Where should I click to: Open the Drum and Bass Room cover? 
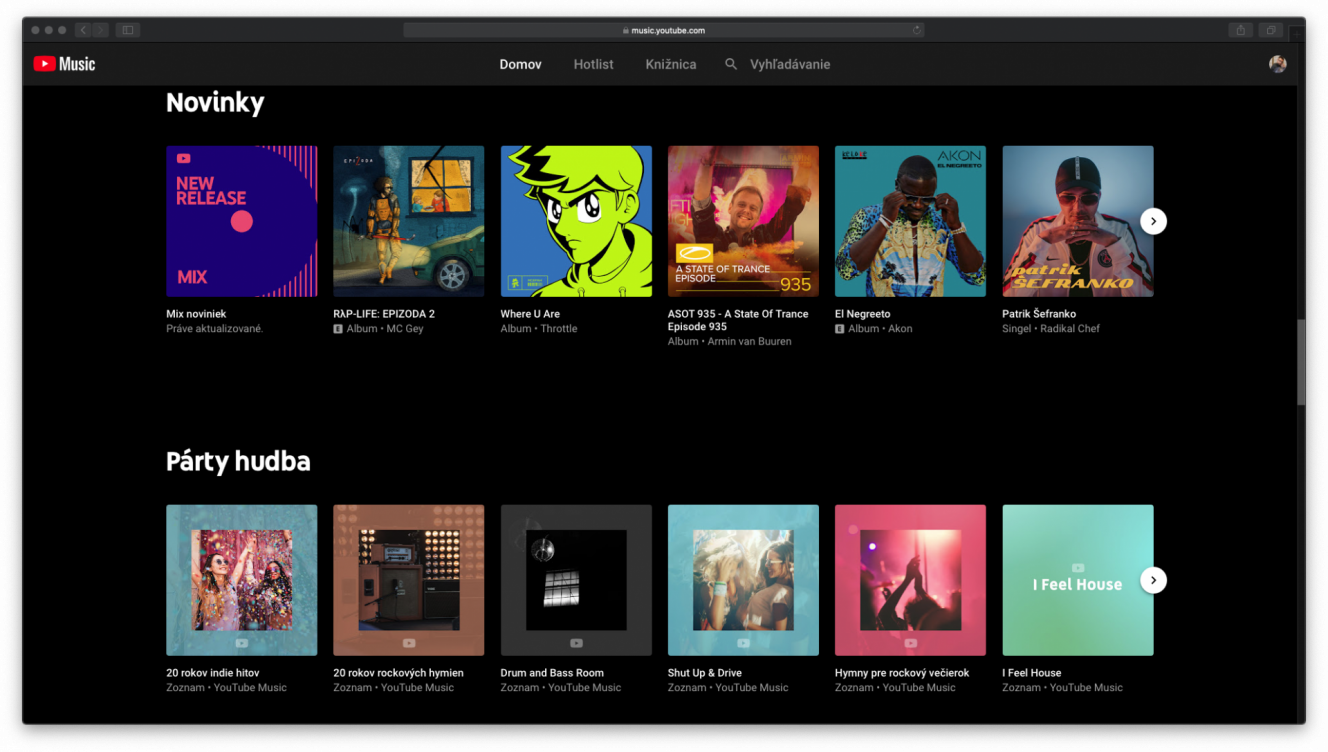coord(576,580)
